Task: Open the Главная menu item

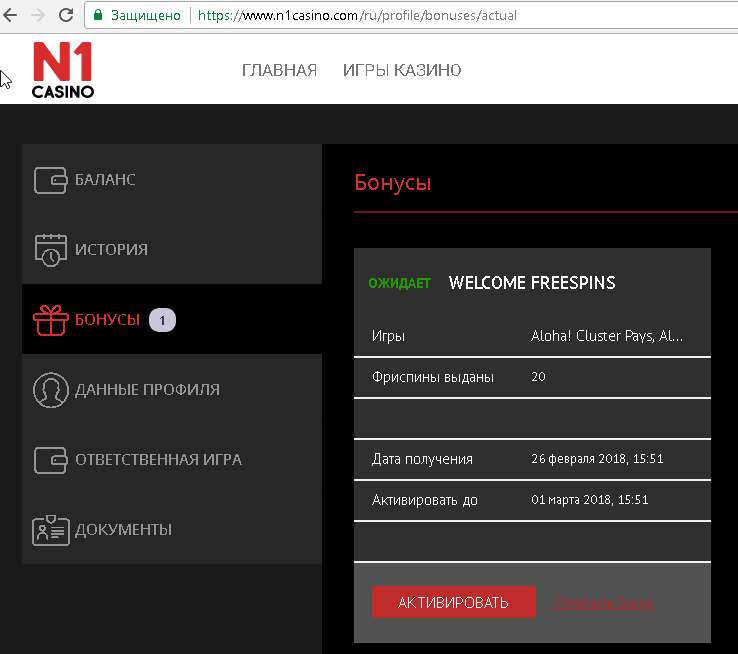Action: (280, 70)
